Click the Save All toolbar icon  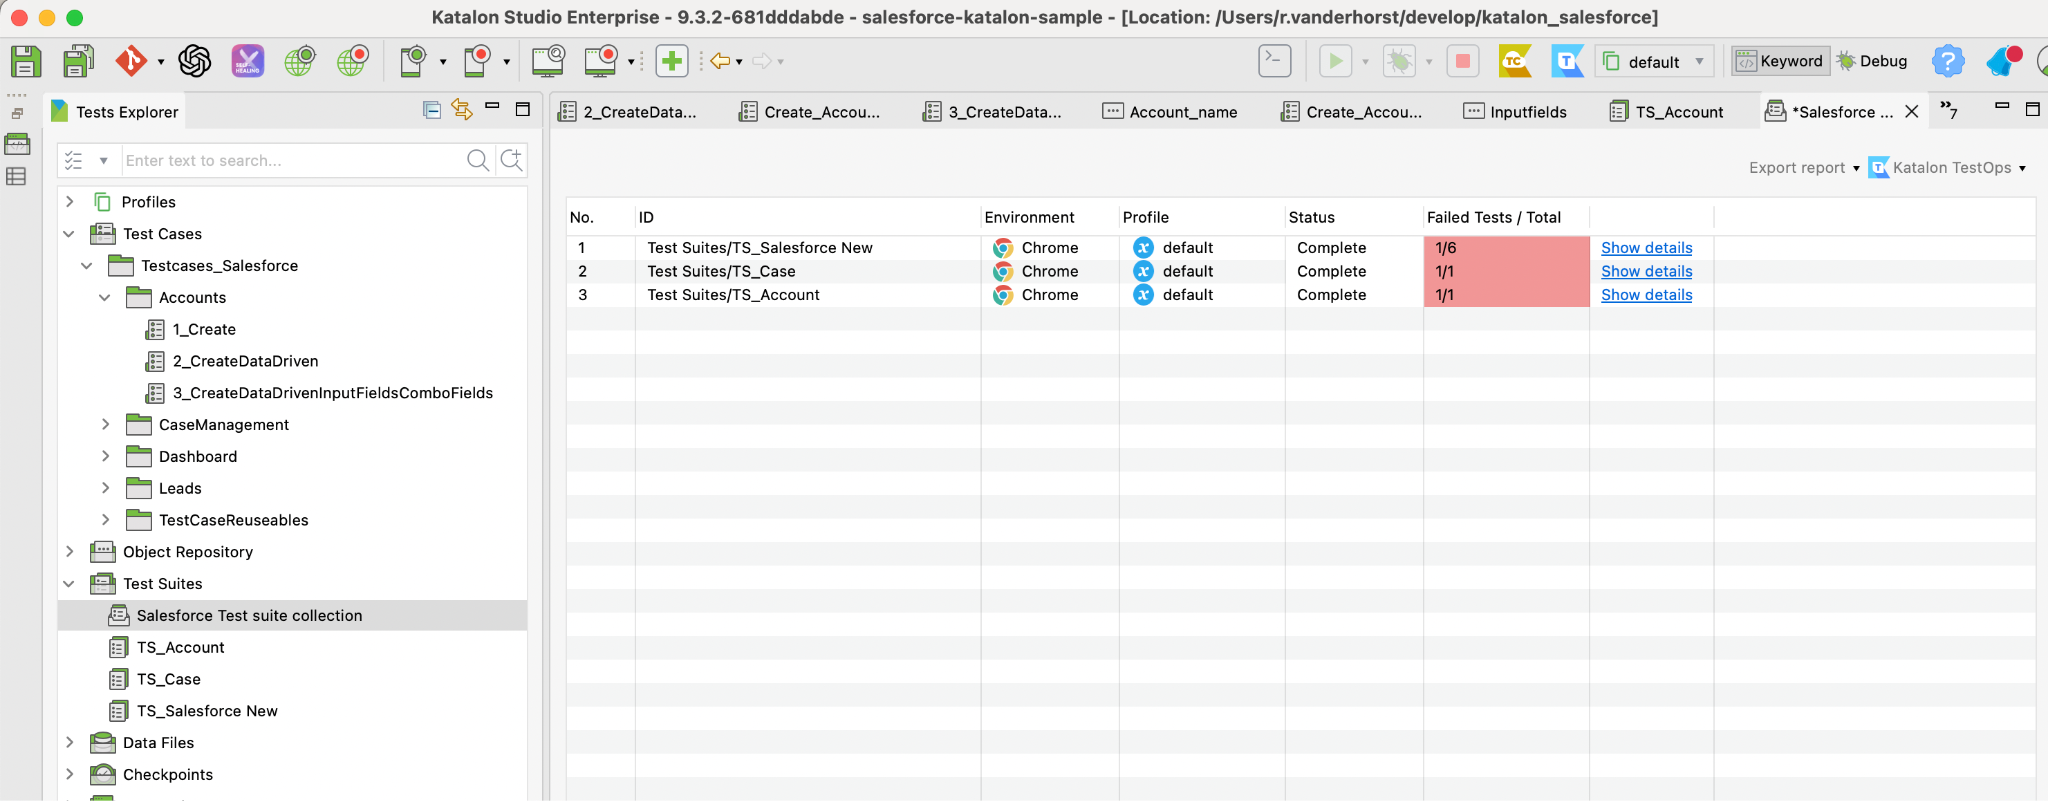click(x=78, y=61)
